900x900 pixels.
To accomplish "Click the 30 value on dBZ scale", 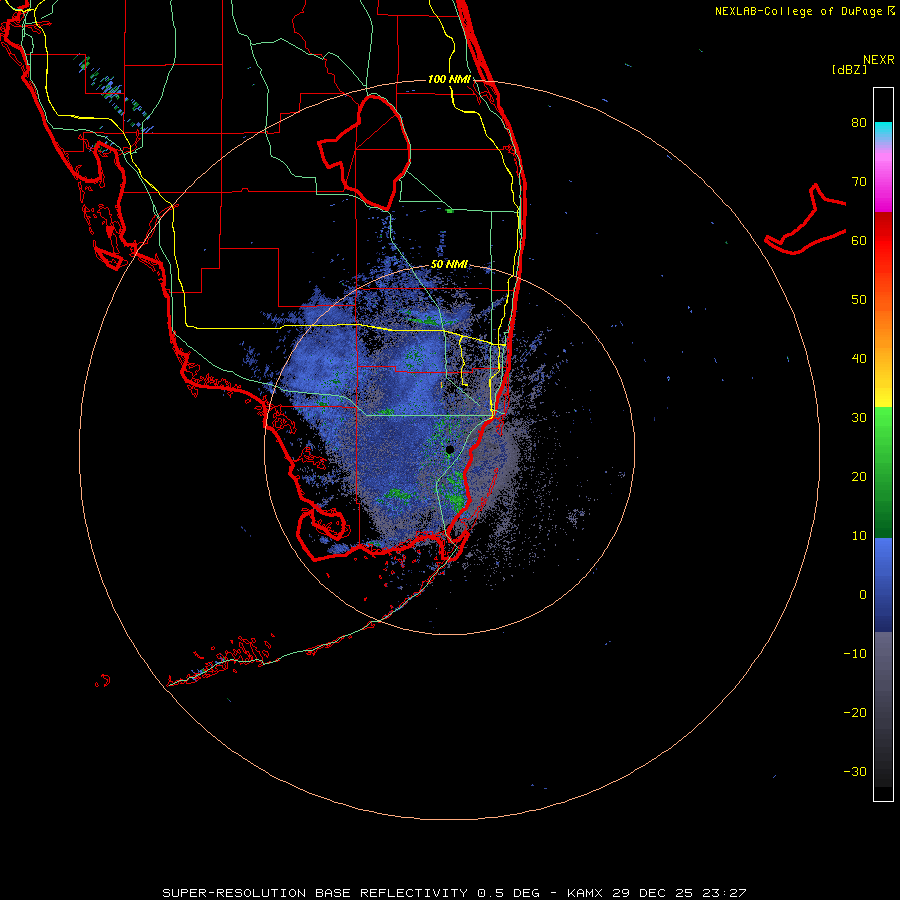I will (x=859, y=418).
